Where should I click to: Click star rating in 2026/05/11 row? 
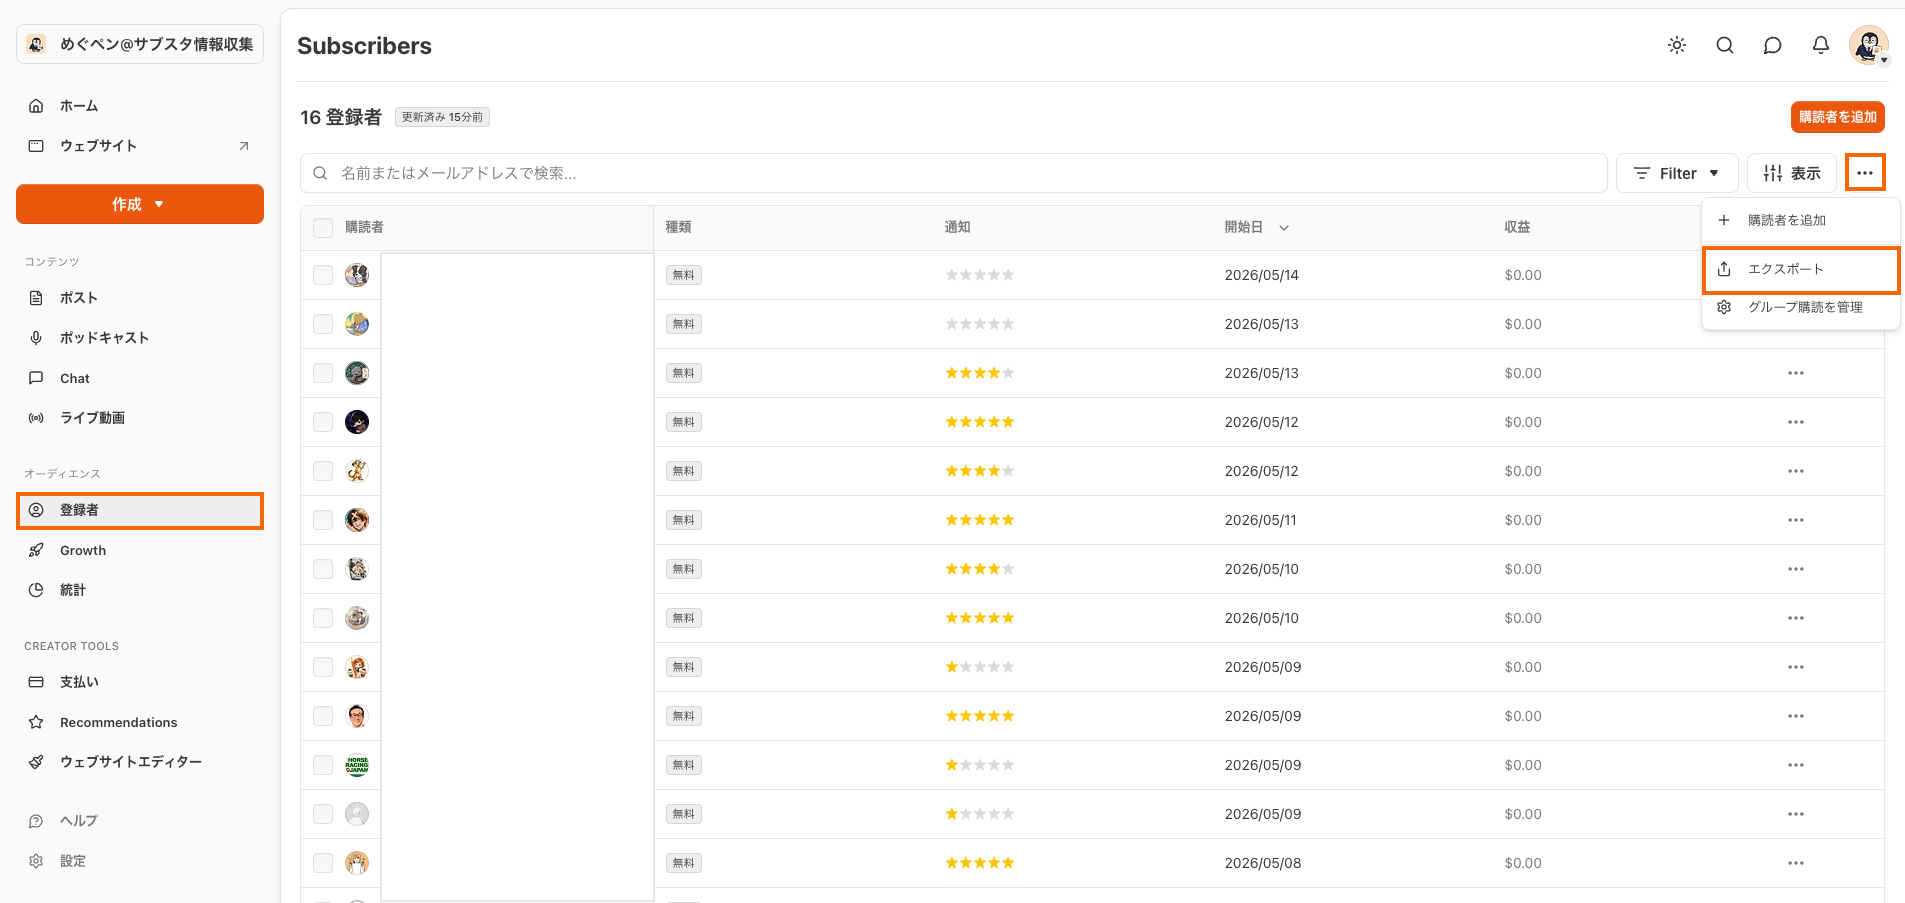980,520
